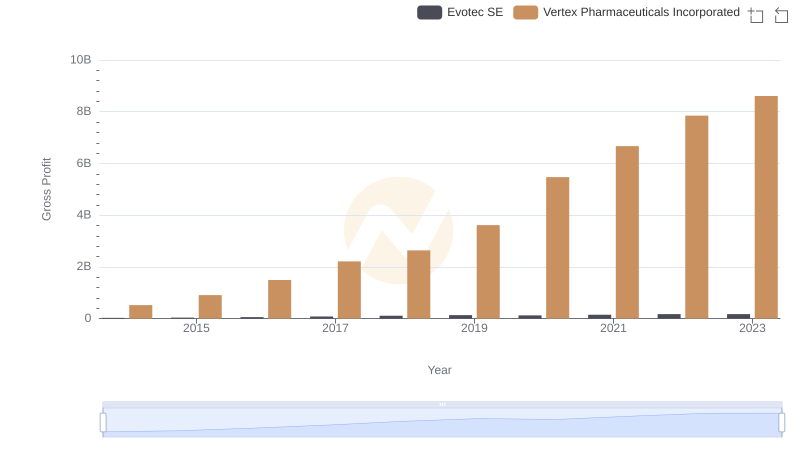Toggle the Evotec SE legend series
Image resolution: width=800 pixels, height=461 pixels.
(x=460, y=12)
